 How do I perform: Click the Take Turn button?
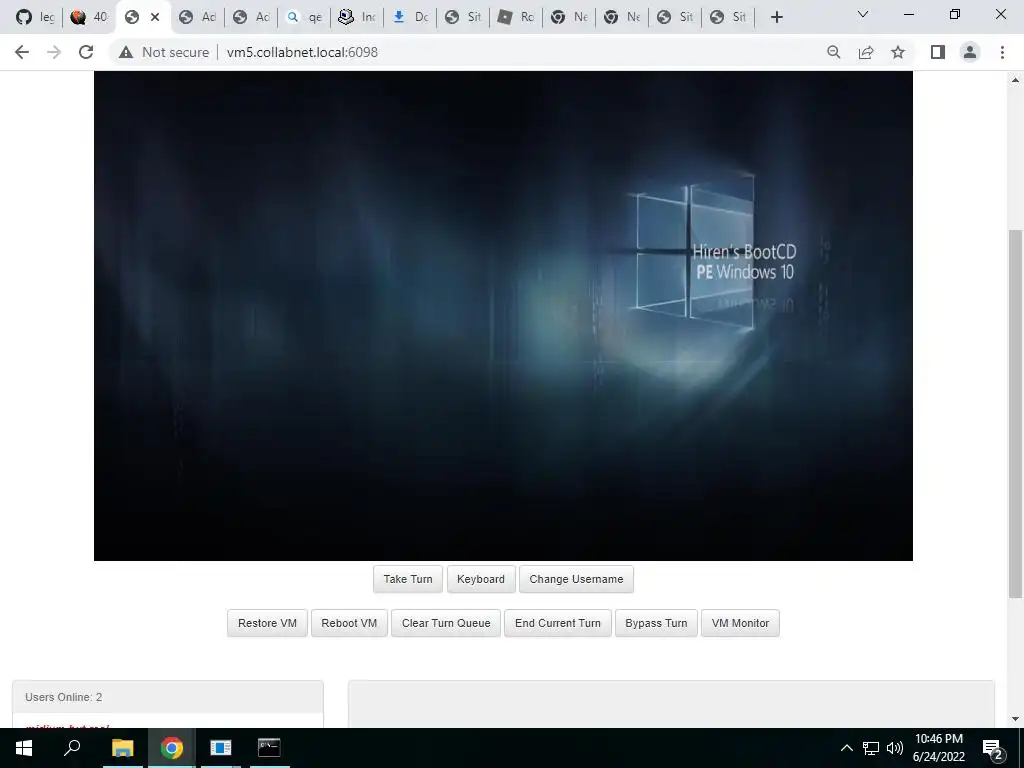coord(408,579)
